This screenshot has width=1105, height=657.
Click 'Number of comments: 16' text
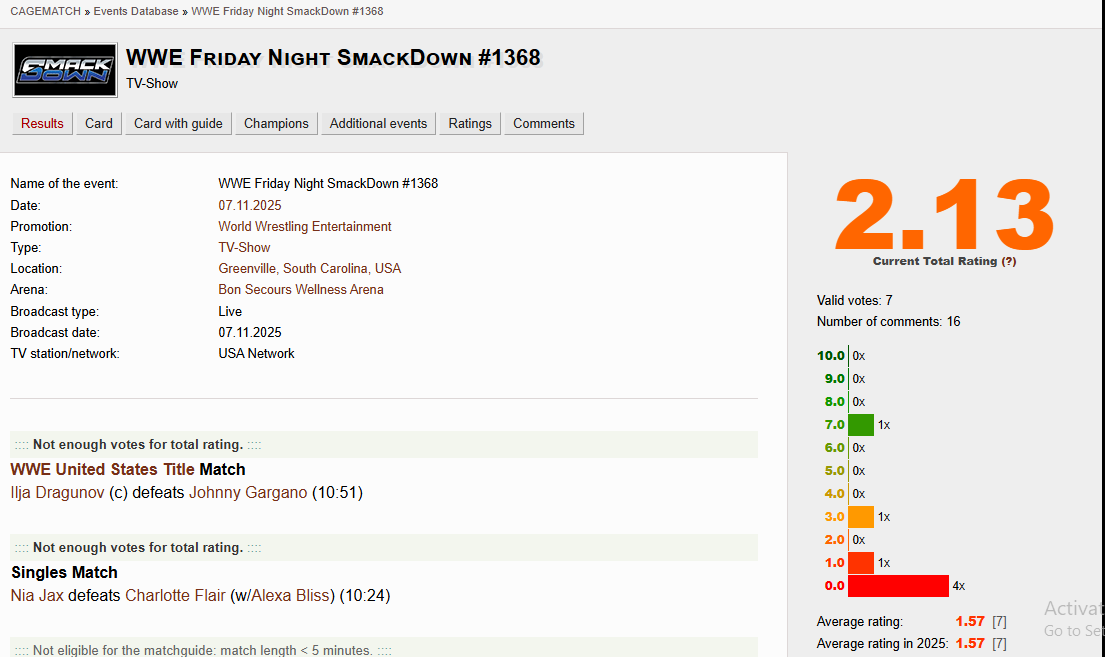pos(888,321)
